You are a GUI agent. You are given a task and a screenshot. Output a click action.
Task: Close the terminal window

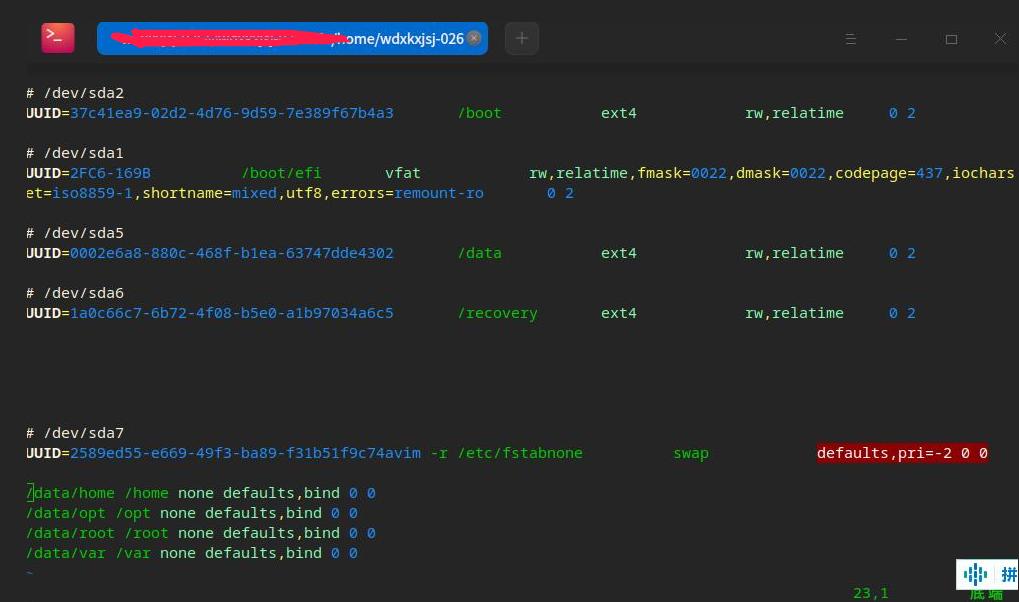[1000, 39]
